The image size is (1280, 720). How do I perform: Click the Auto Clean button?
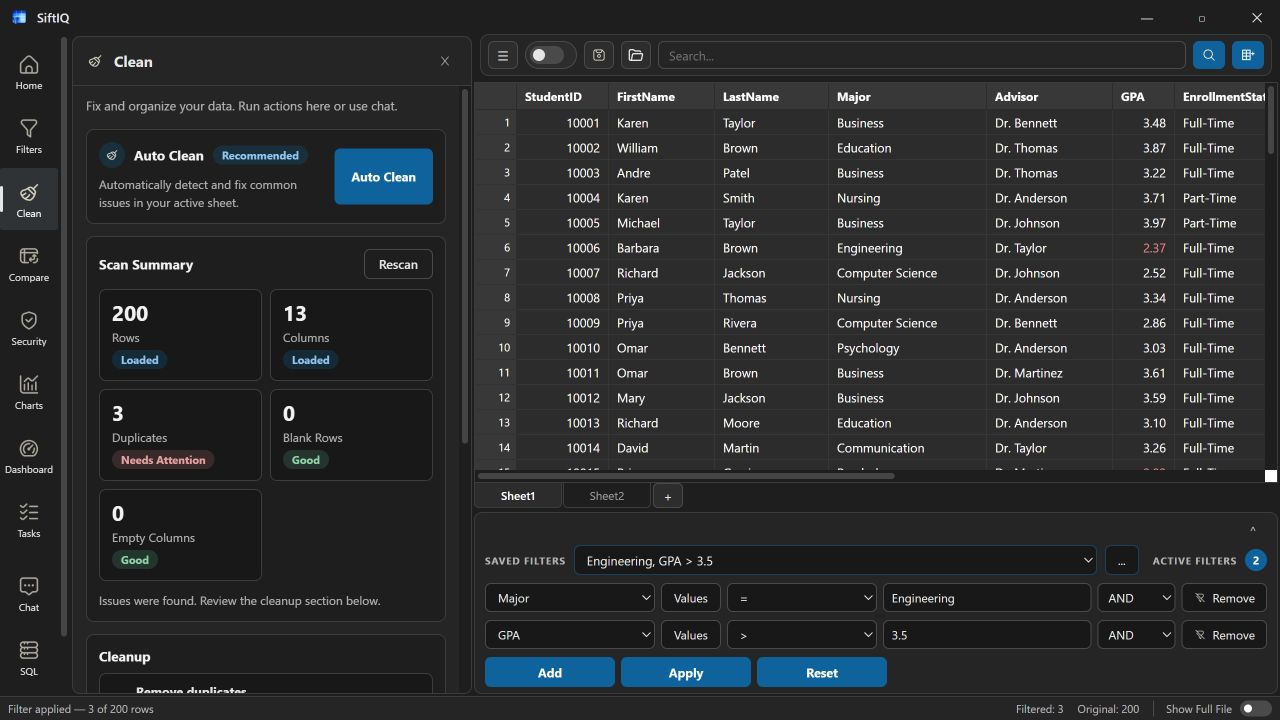[x=383, y=176]
